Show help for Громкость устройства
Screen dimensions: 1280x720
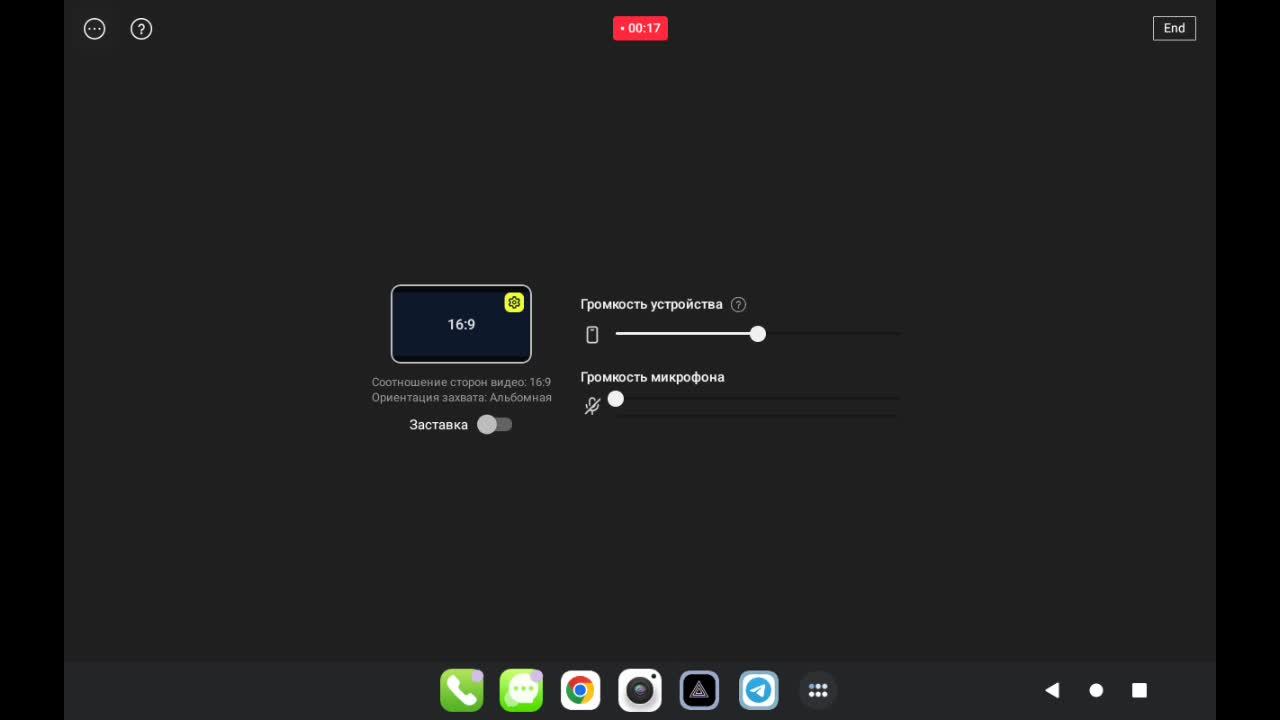738,304
